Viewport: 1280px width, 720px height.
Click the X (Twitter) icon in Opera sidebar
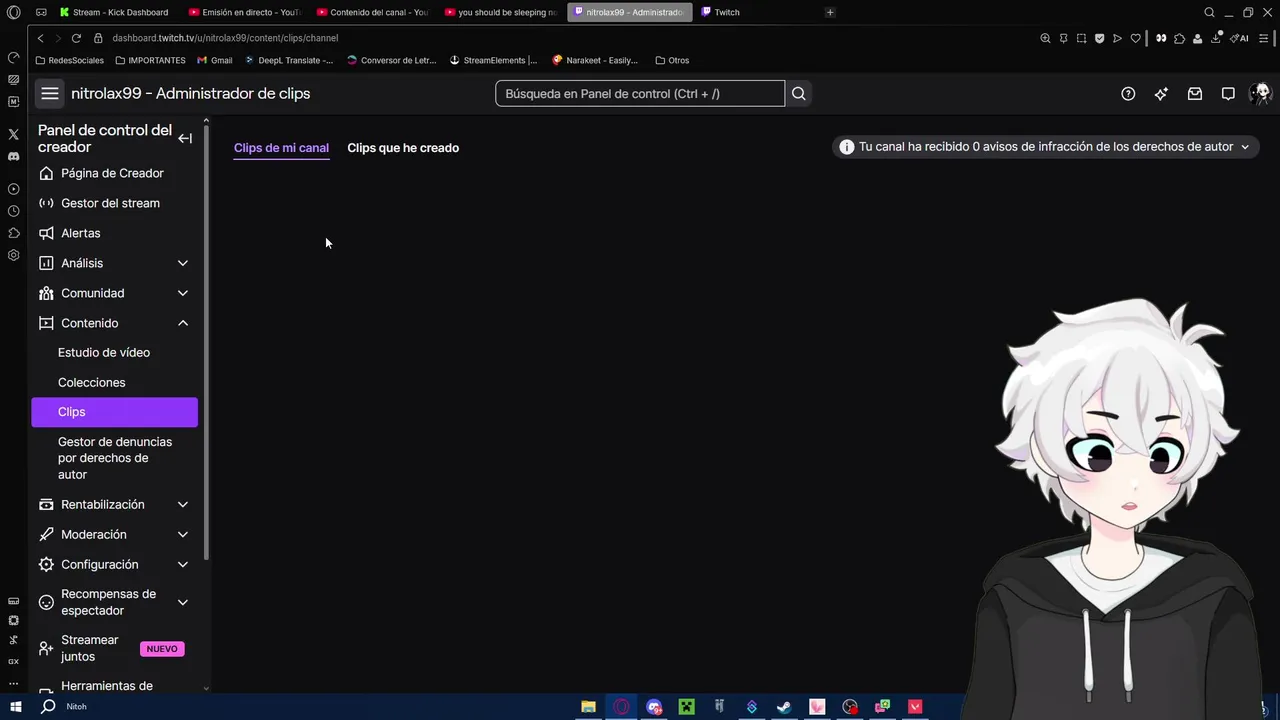coord(13,134)
